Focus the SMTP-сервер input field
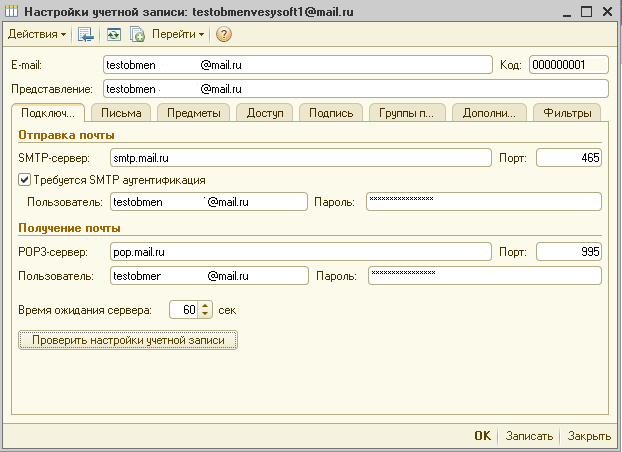 click(299, 158)
